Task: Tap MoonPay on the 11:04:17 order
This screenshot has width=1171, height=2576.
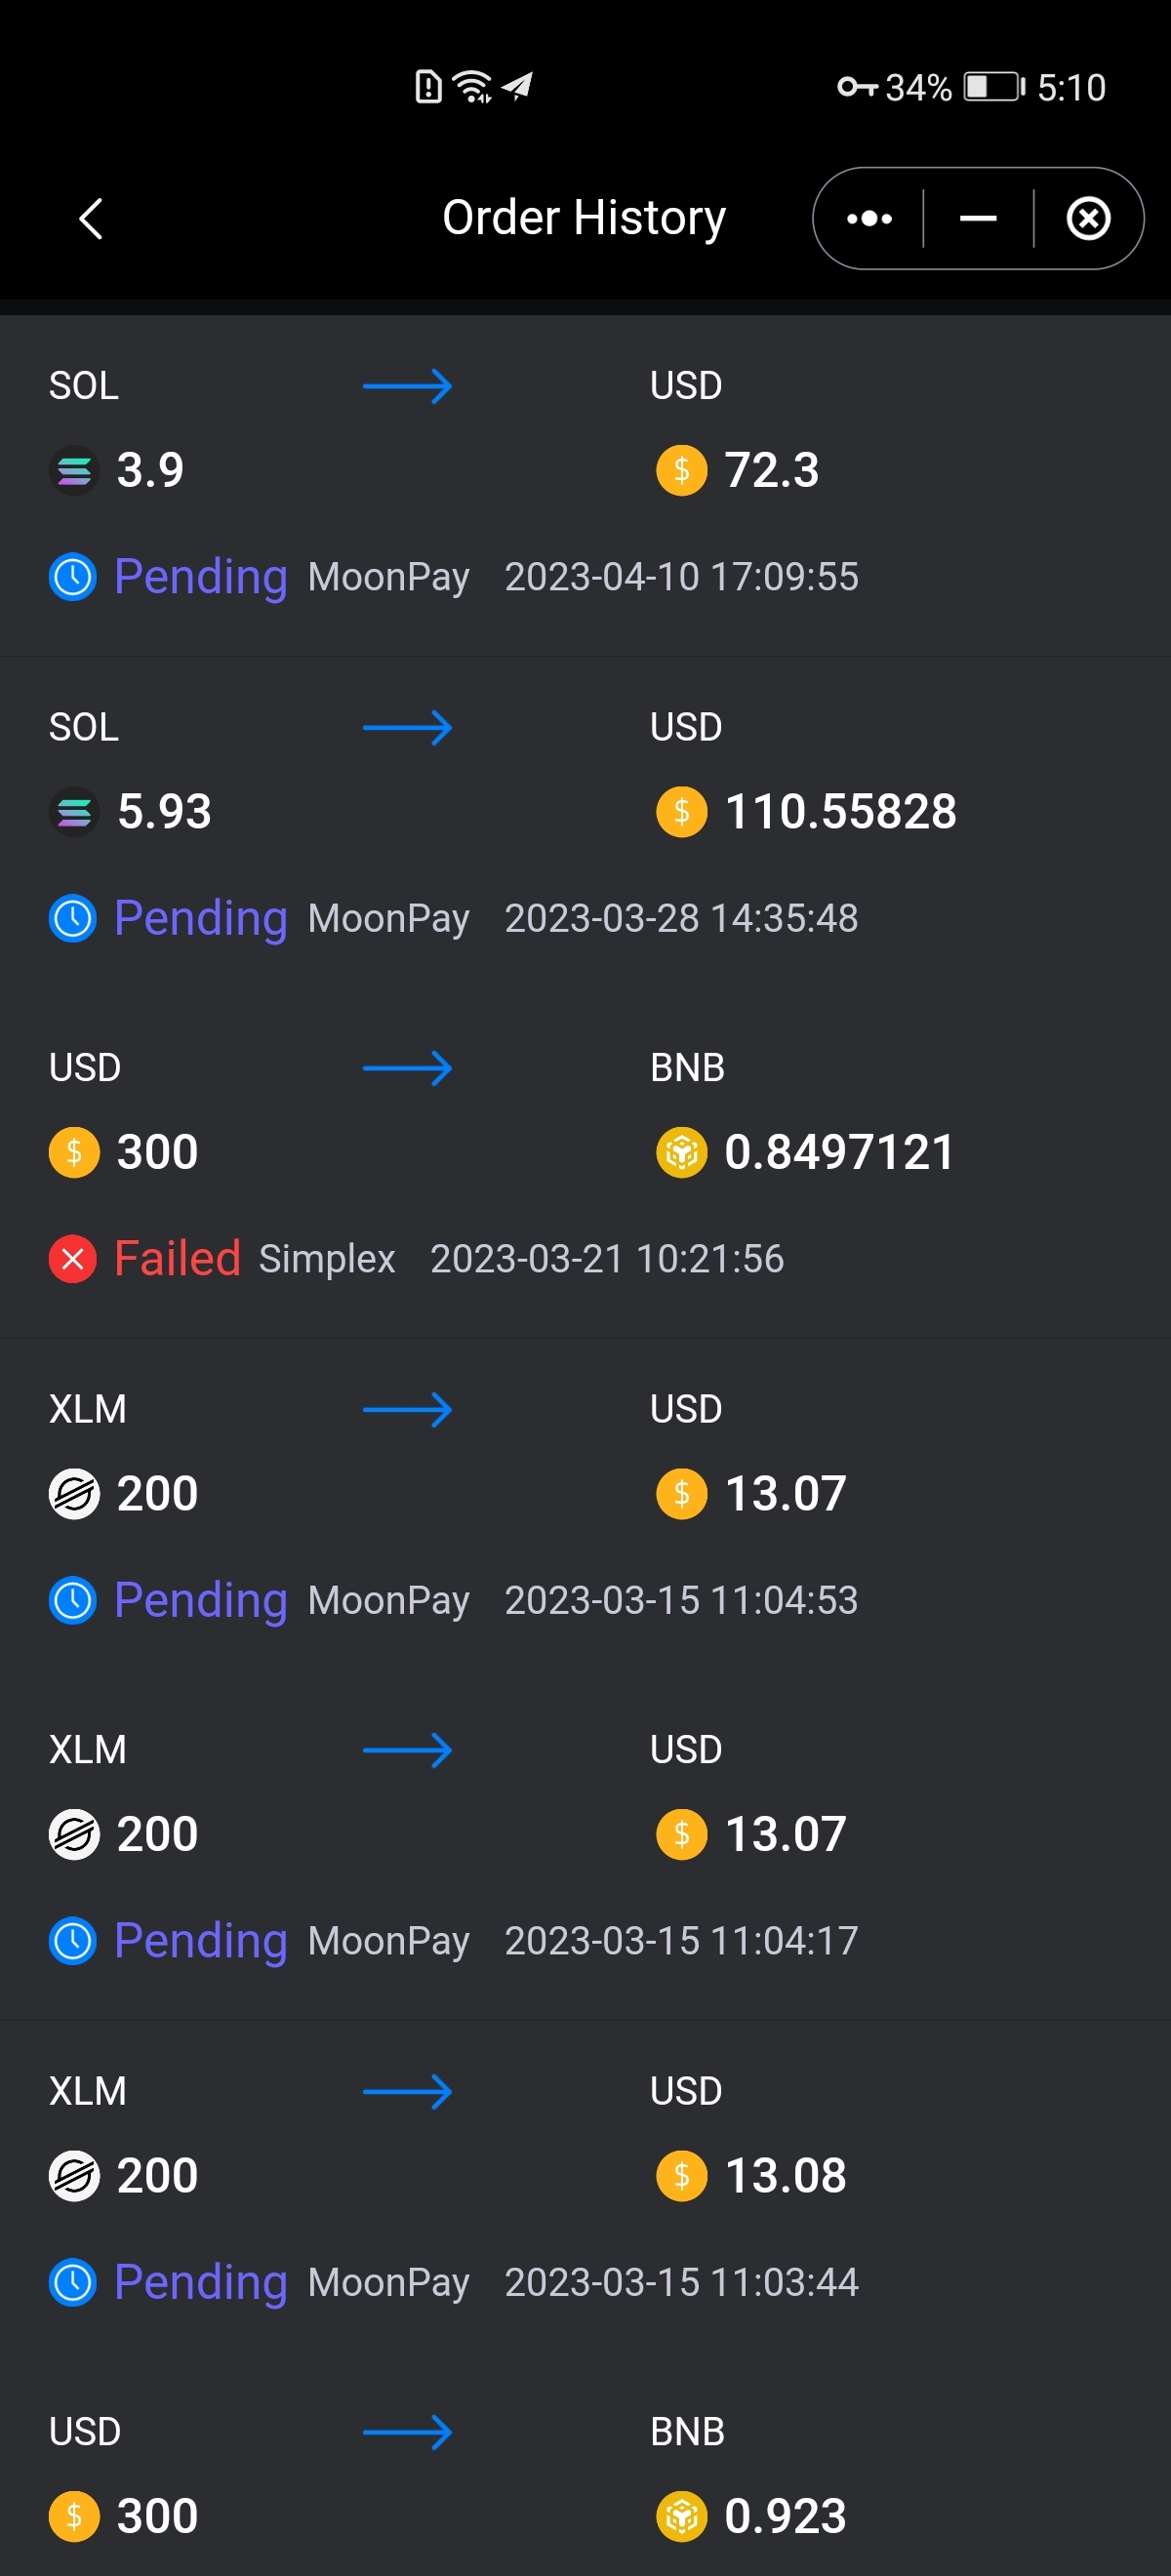Action: pyautogui.click(x=389, y=1941)
